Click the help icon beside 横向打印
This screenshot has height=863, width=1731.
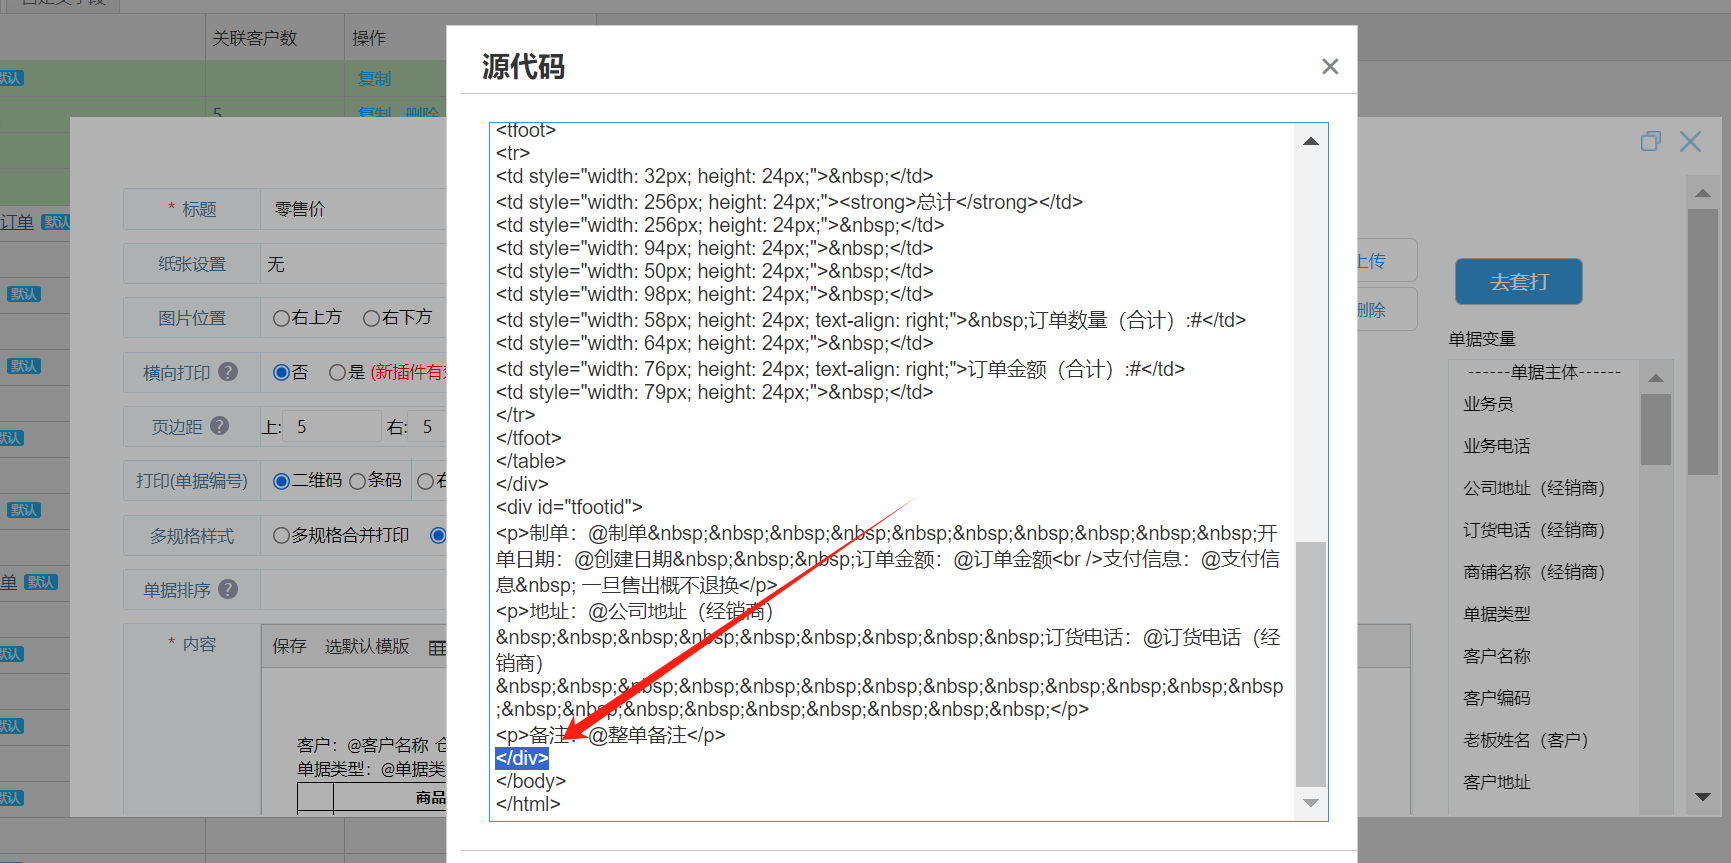click(x=228, y=372)
